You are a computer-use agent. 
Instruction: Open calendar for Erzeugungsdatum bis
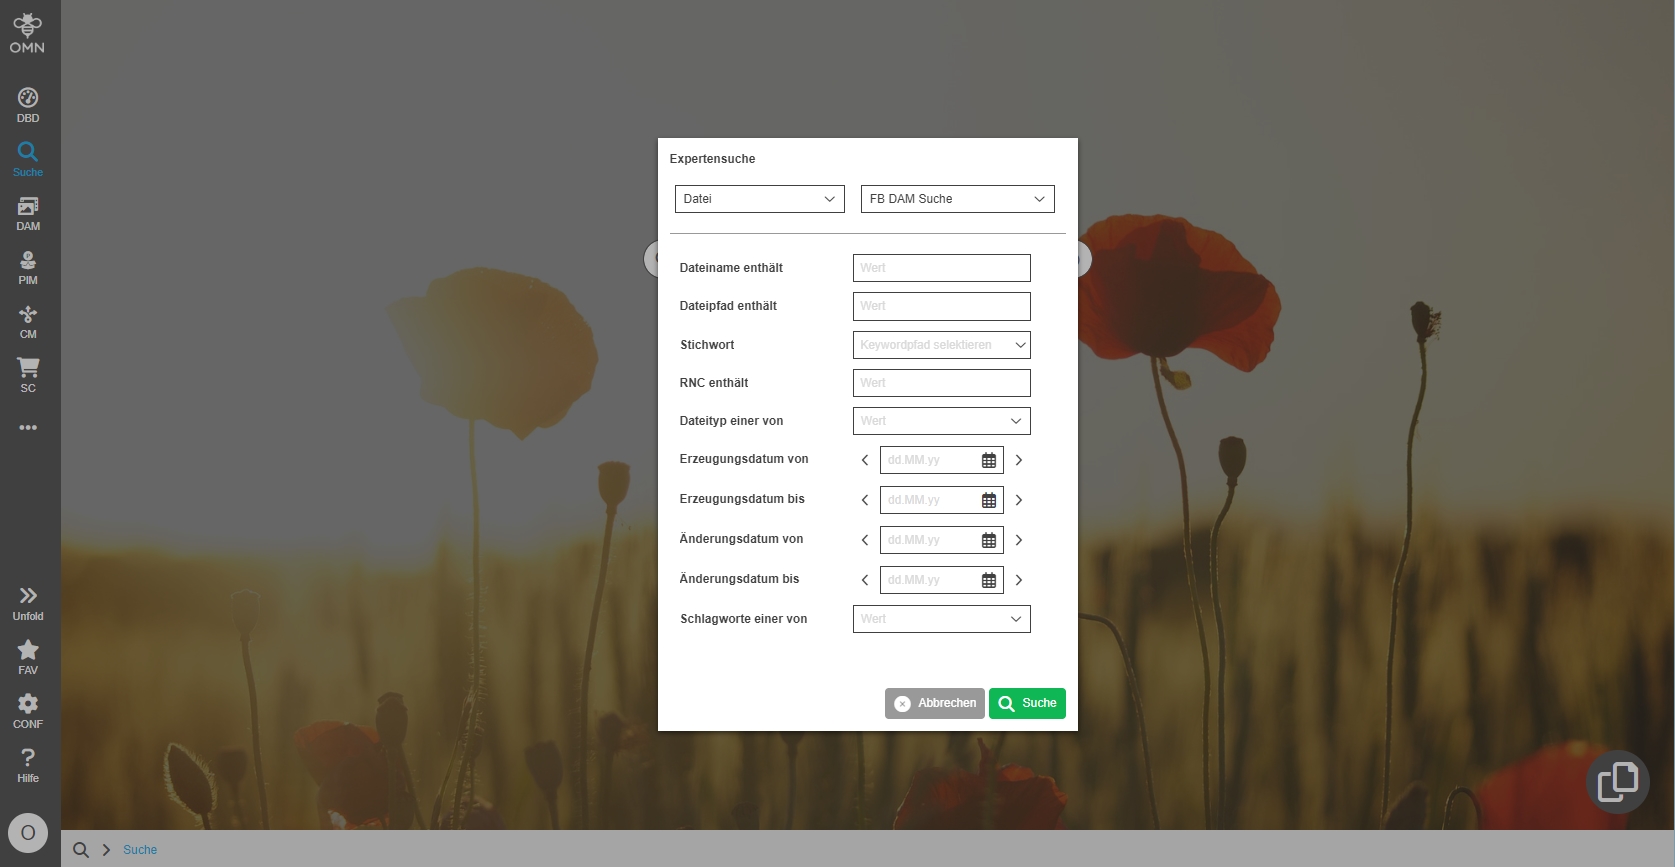[989, 500]
